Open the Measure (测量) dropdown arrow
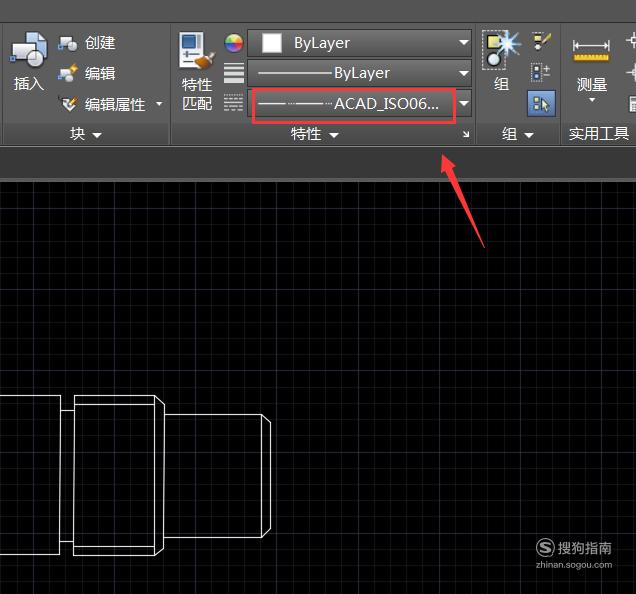636x594 pixels. coord(592,100)
